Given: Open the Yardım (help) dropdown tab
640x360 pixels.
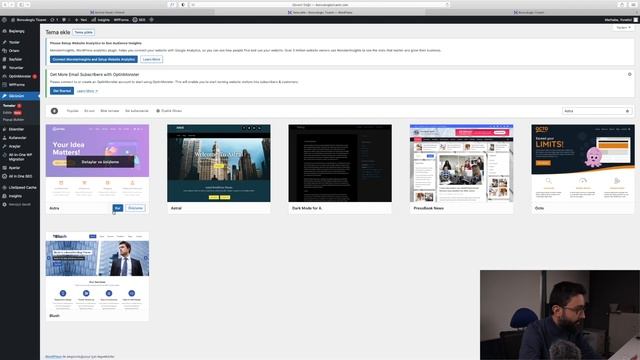Looking at the screenshot, I should click(623, 27).
